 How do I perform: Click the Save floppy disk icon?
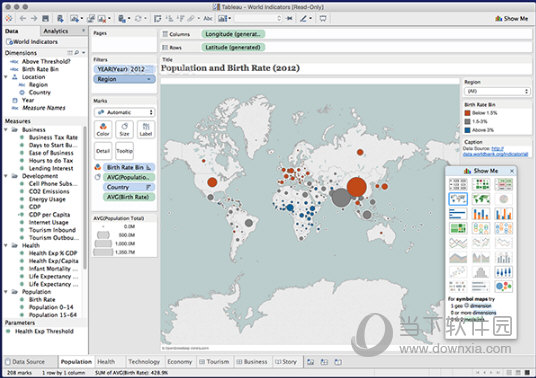[x=45, y=18]
